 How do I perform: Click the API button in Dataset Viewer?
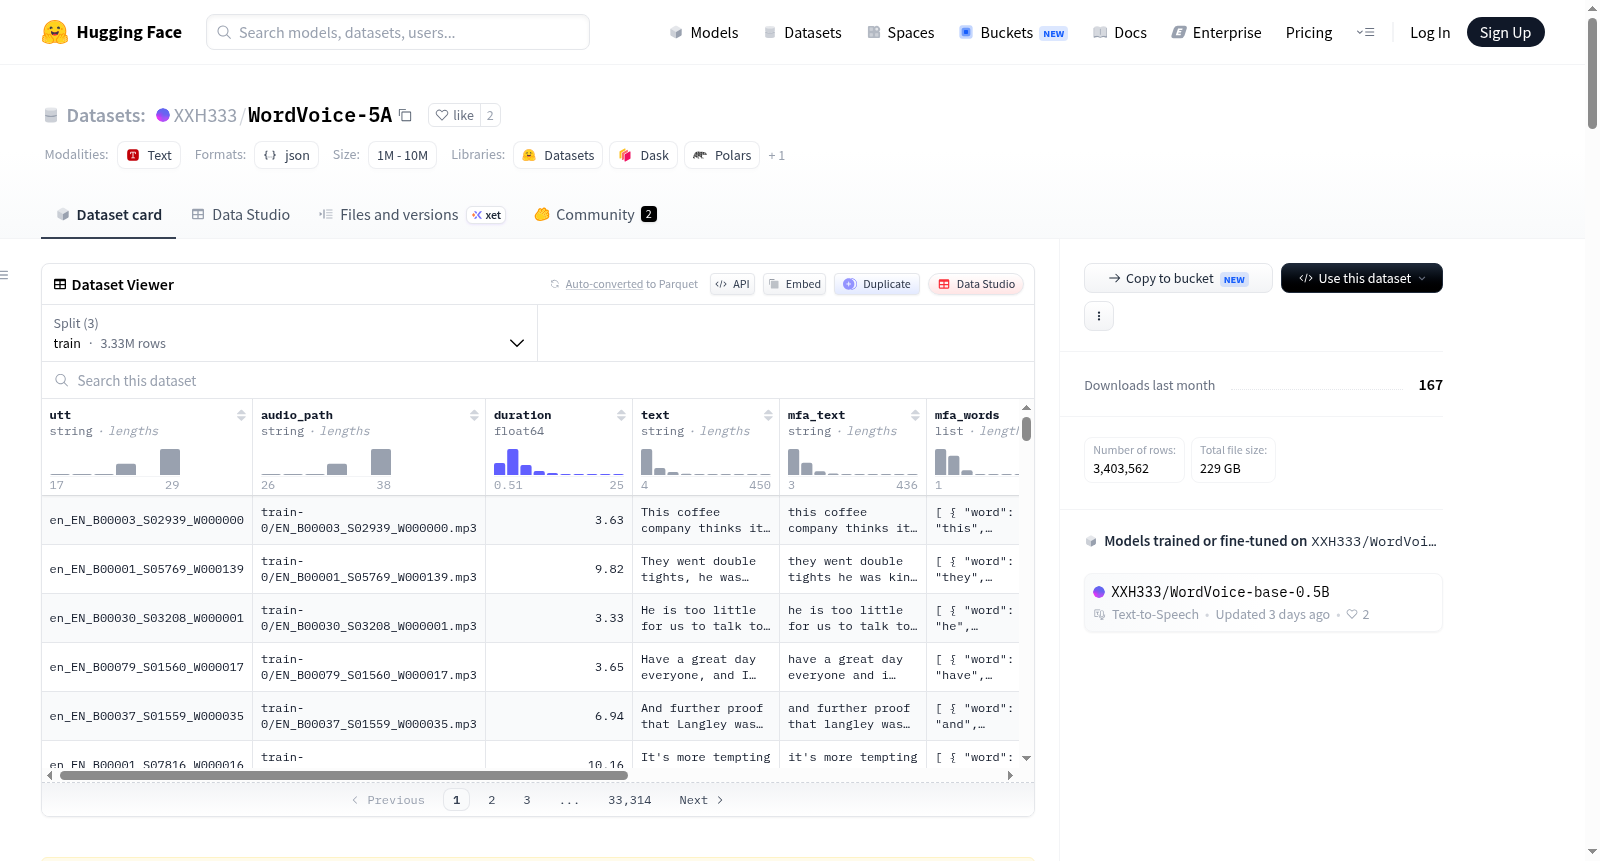point(732,284)
